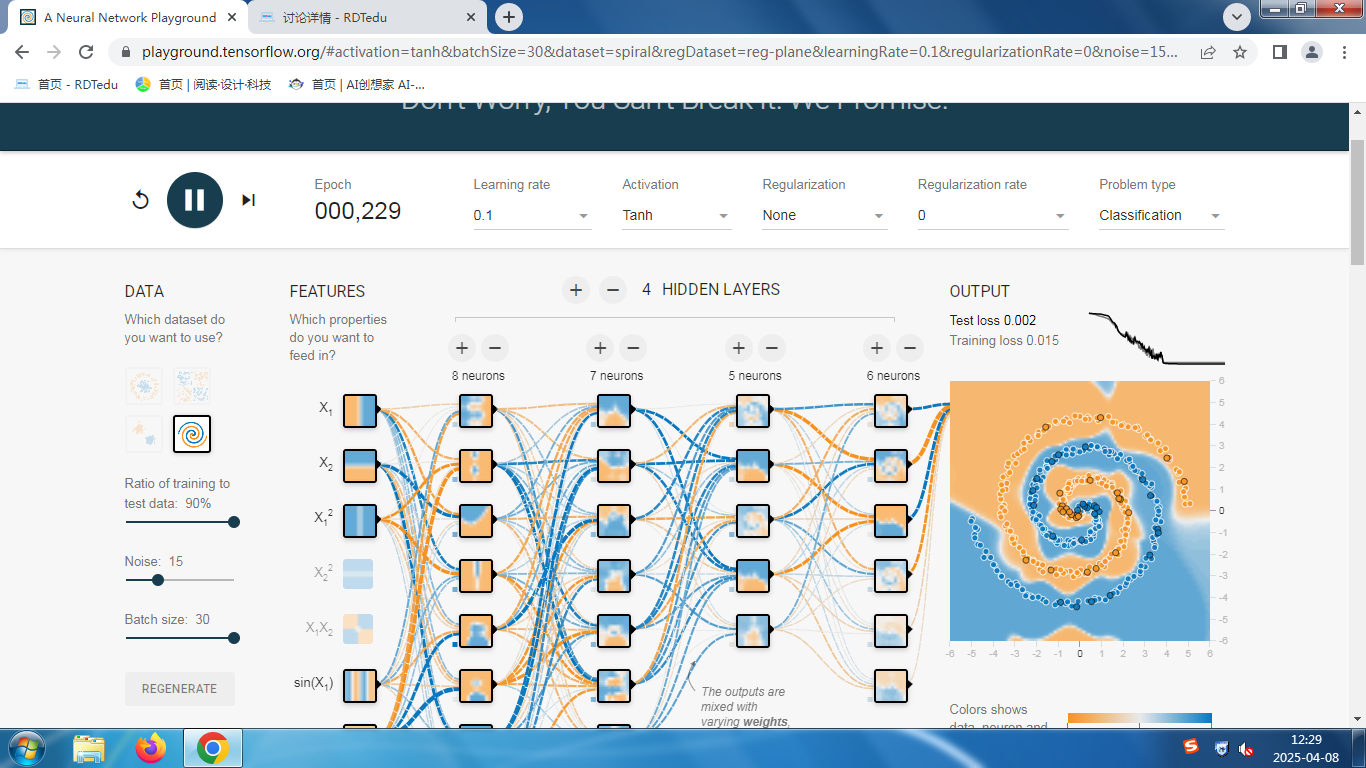
Task: Reset the network with the reset icon
Action: coord(141,200)
